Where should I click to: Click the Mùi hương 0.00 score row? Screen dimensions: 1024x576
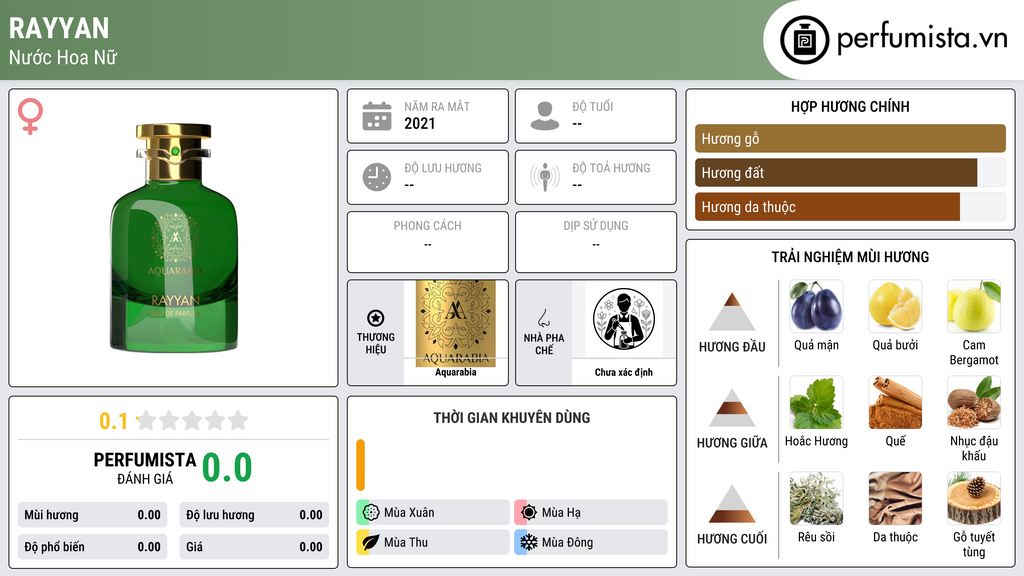click(92, 515)
